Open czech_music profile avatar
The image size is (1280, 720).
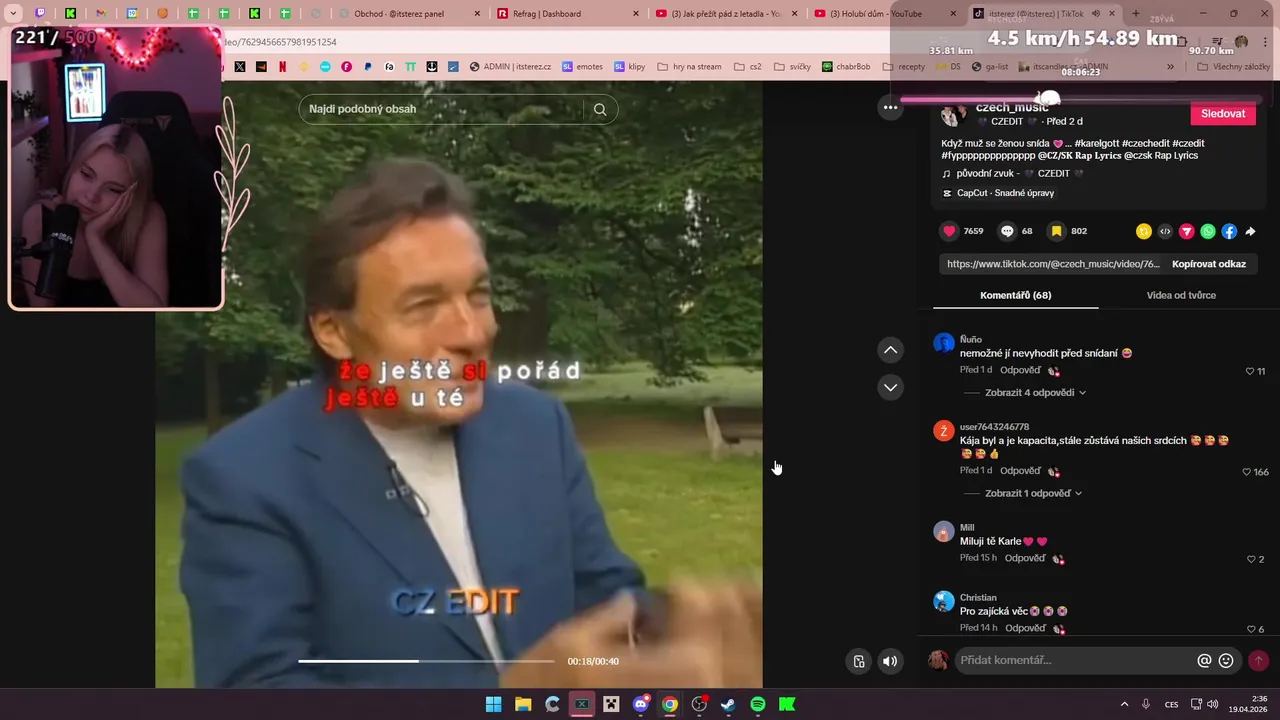point(953,114)
